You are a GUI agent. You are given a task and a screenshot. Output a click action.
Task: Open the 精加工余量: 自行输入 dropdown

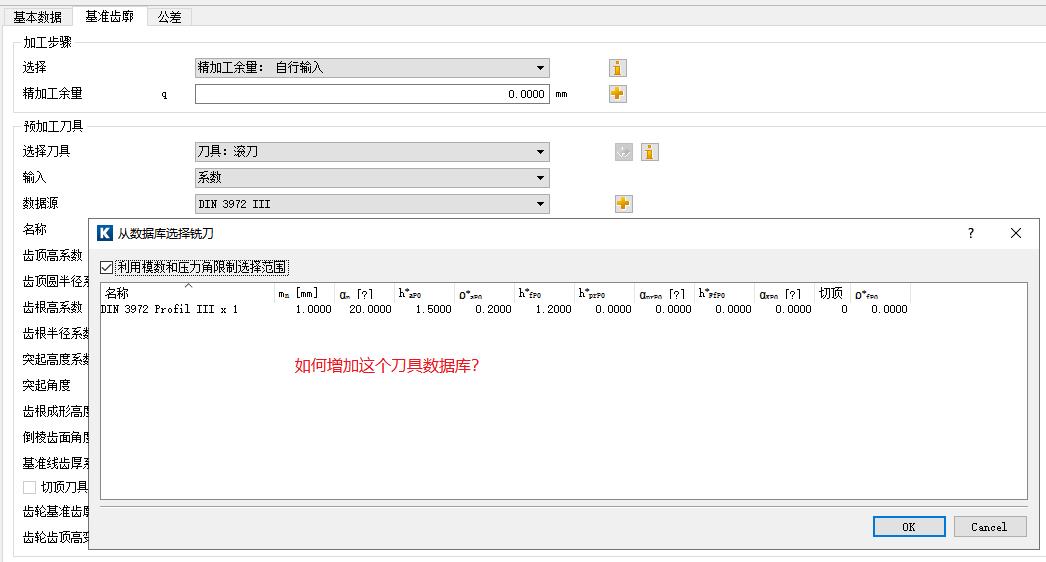click(372, 68)
